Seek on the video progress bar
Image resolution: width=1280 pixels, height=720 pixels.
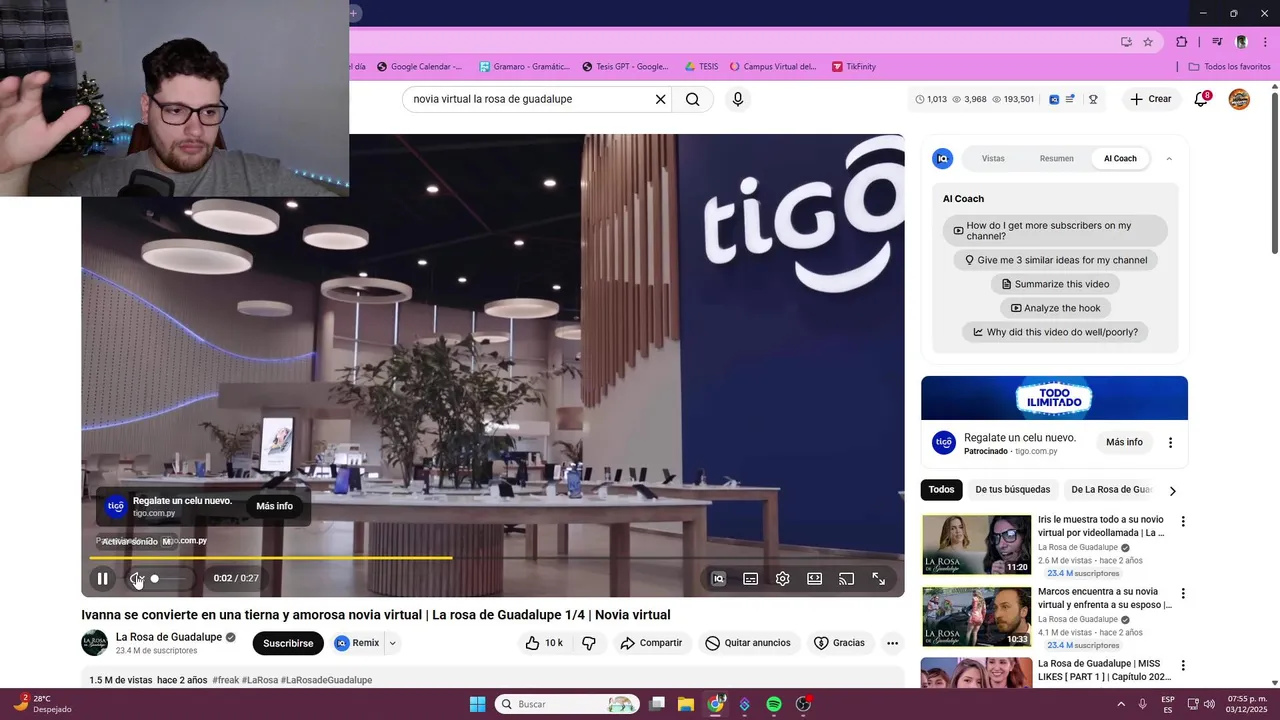[x=493, y=558]
